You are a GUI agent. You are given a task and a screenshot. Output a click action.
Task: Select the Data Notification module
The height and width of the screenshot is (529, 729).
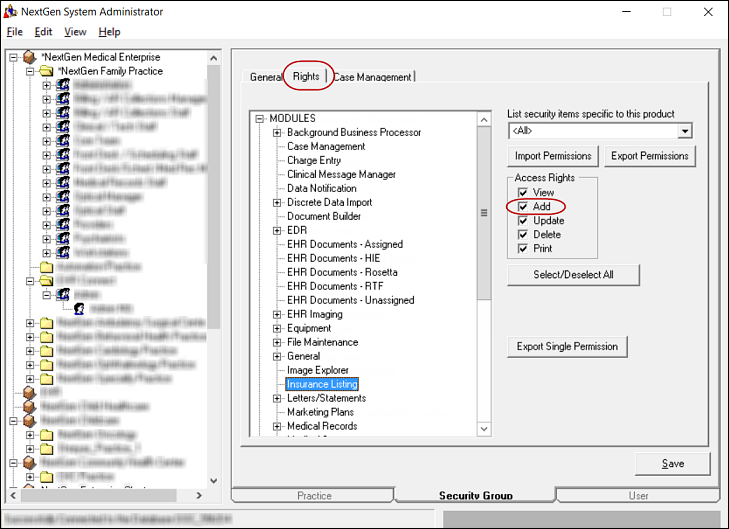click(x=322, y=188)
